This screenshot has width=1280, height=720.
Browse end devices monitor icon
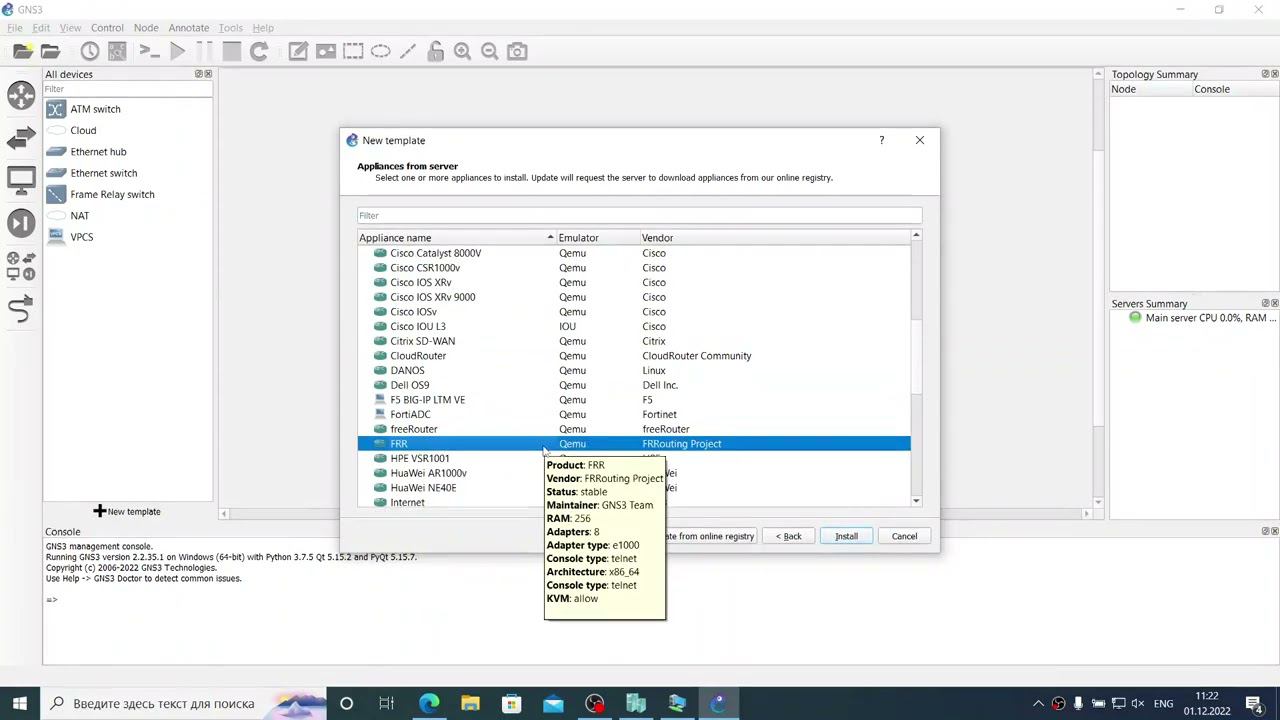pyautogui.click(x=21, y=181)
